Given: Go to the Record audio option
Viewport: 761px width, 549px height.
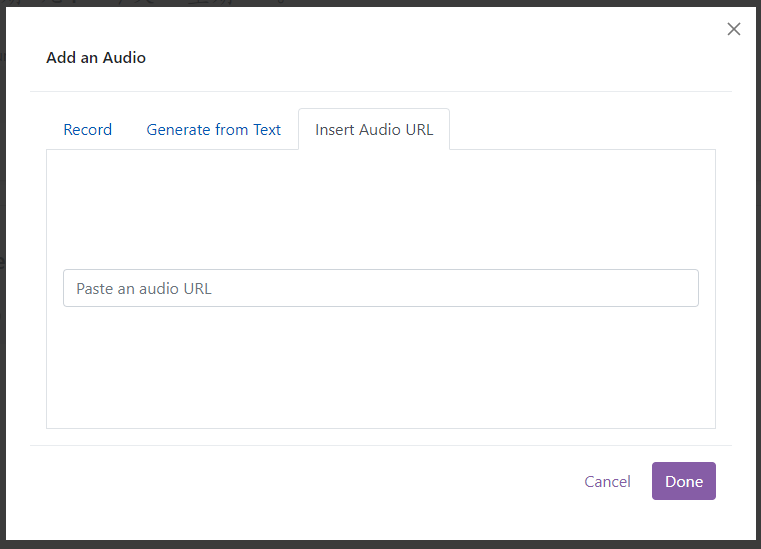Looking at the screenshot, I should click(x=87, y=130).
